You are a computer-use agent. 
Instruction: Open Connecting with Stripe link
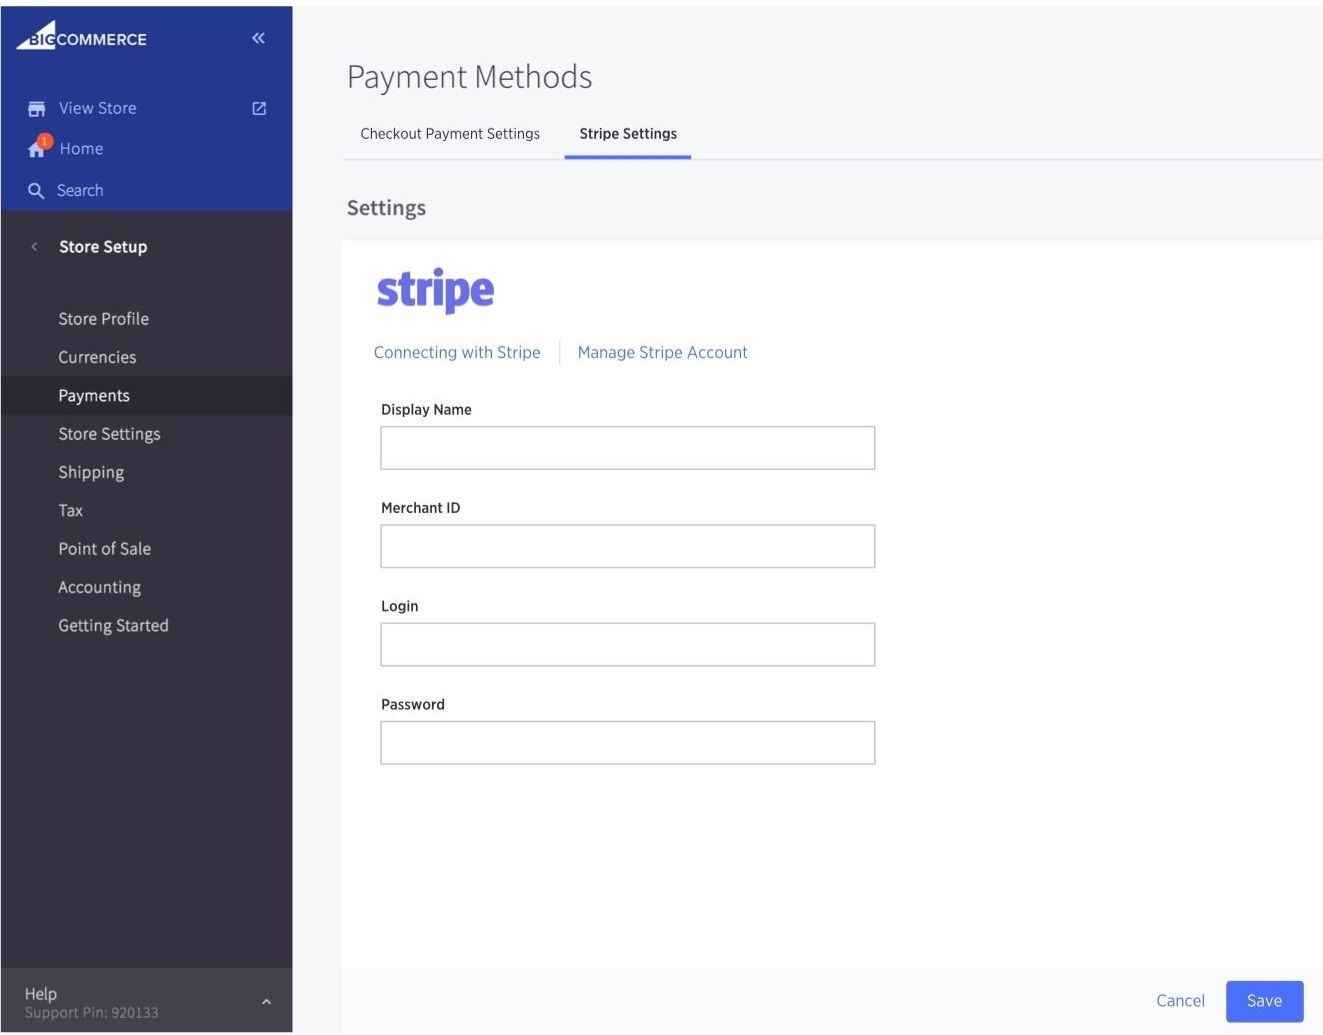tap(457, 352)
